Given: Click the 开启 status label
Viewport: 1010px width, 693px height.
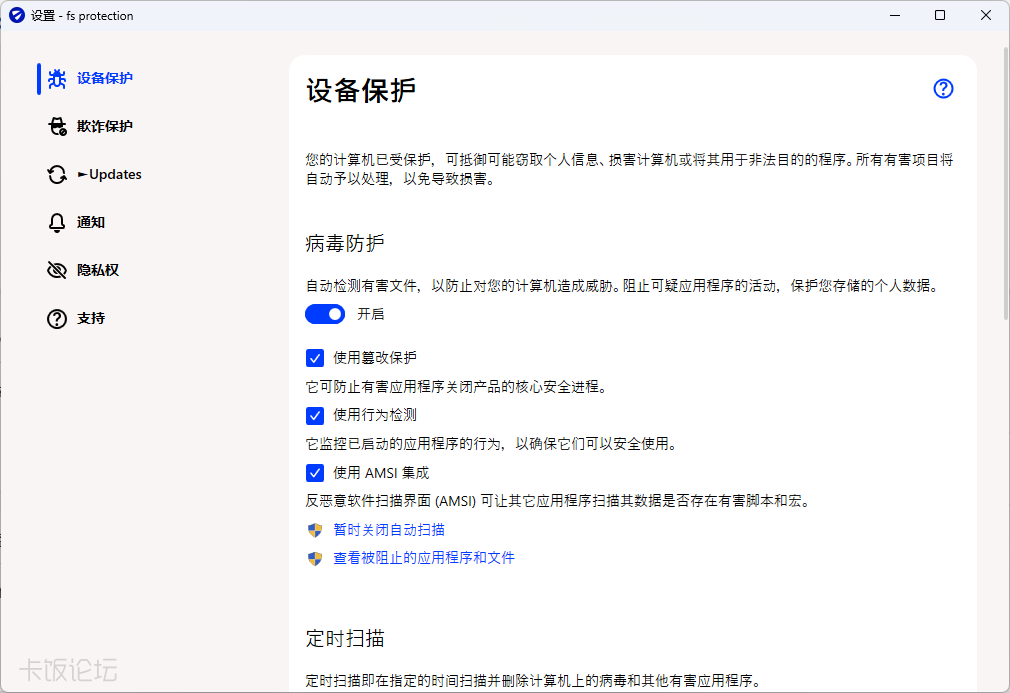Looking at the screenshot, I should coord(370,314).
